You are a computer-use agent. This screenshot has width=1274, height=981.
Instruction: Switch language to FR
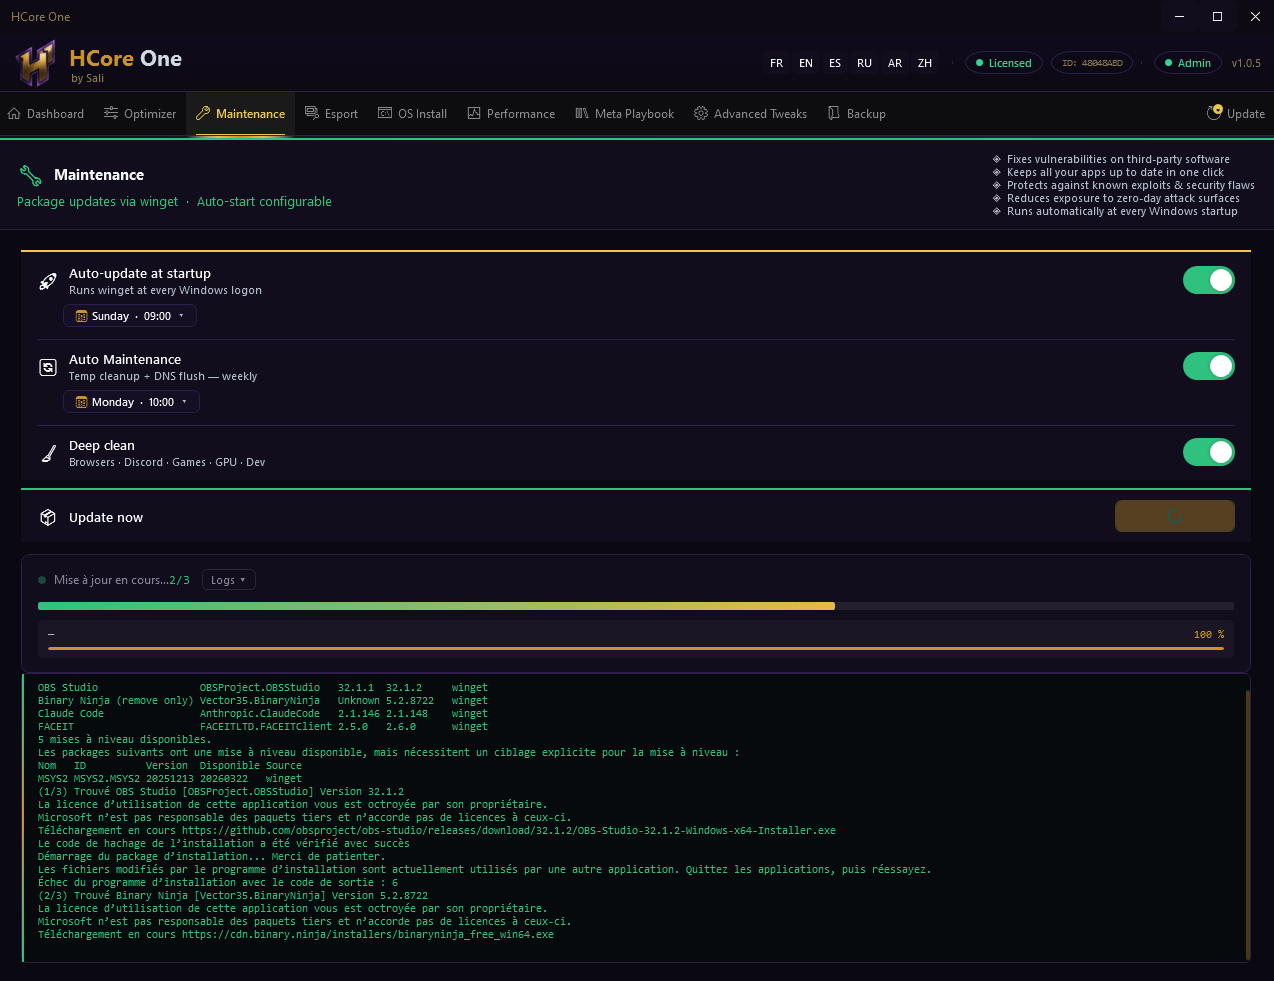(x=776, y=63)
